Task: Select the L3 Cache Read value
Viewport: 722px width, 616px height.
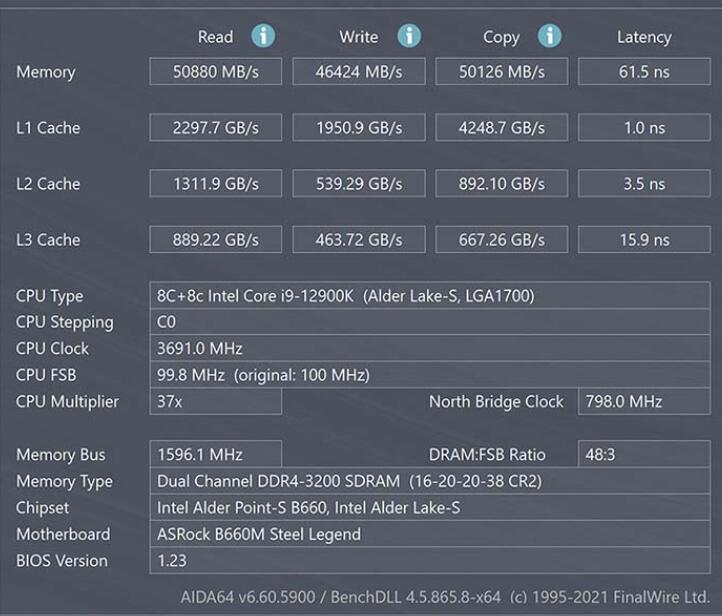Action: point(215,240)
